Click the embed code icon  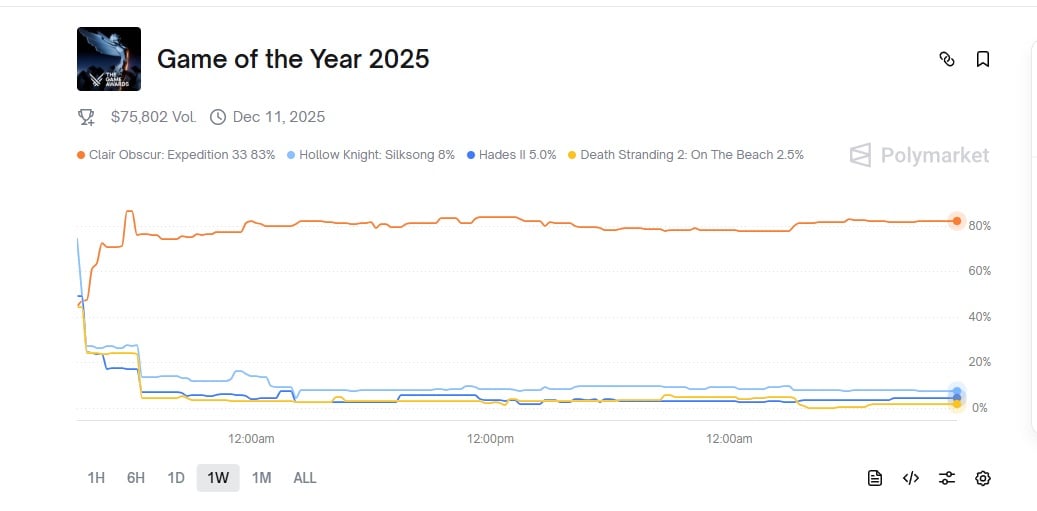click(911, 478)
